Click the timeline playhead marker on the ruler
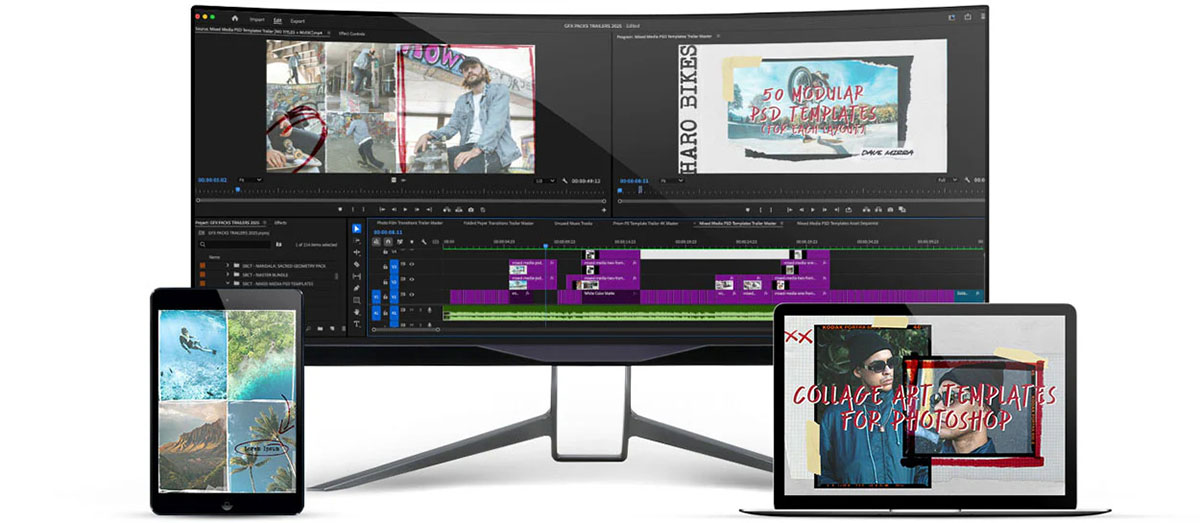 [x=546, y=245]
